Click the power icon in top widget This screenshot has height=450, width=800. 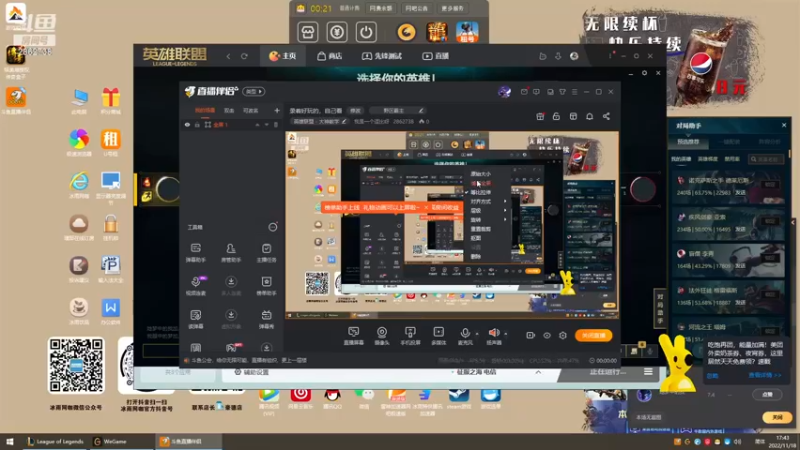(x=366, y=32)
